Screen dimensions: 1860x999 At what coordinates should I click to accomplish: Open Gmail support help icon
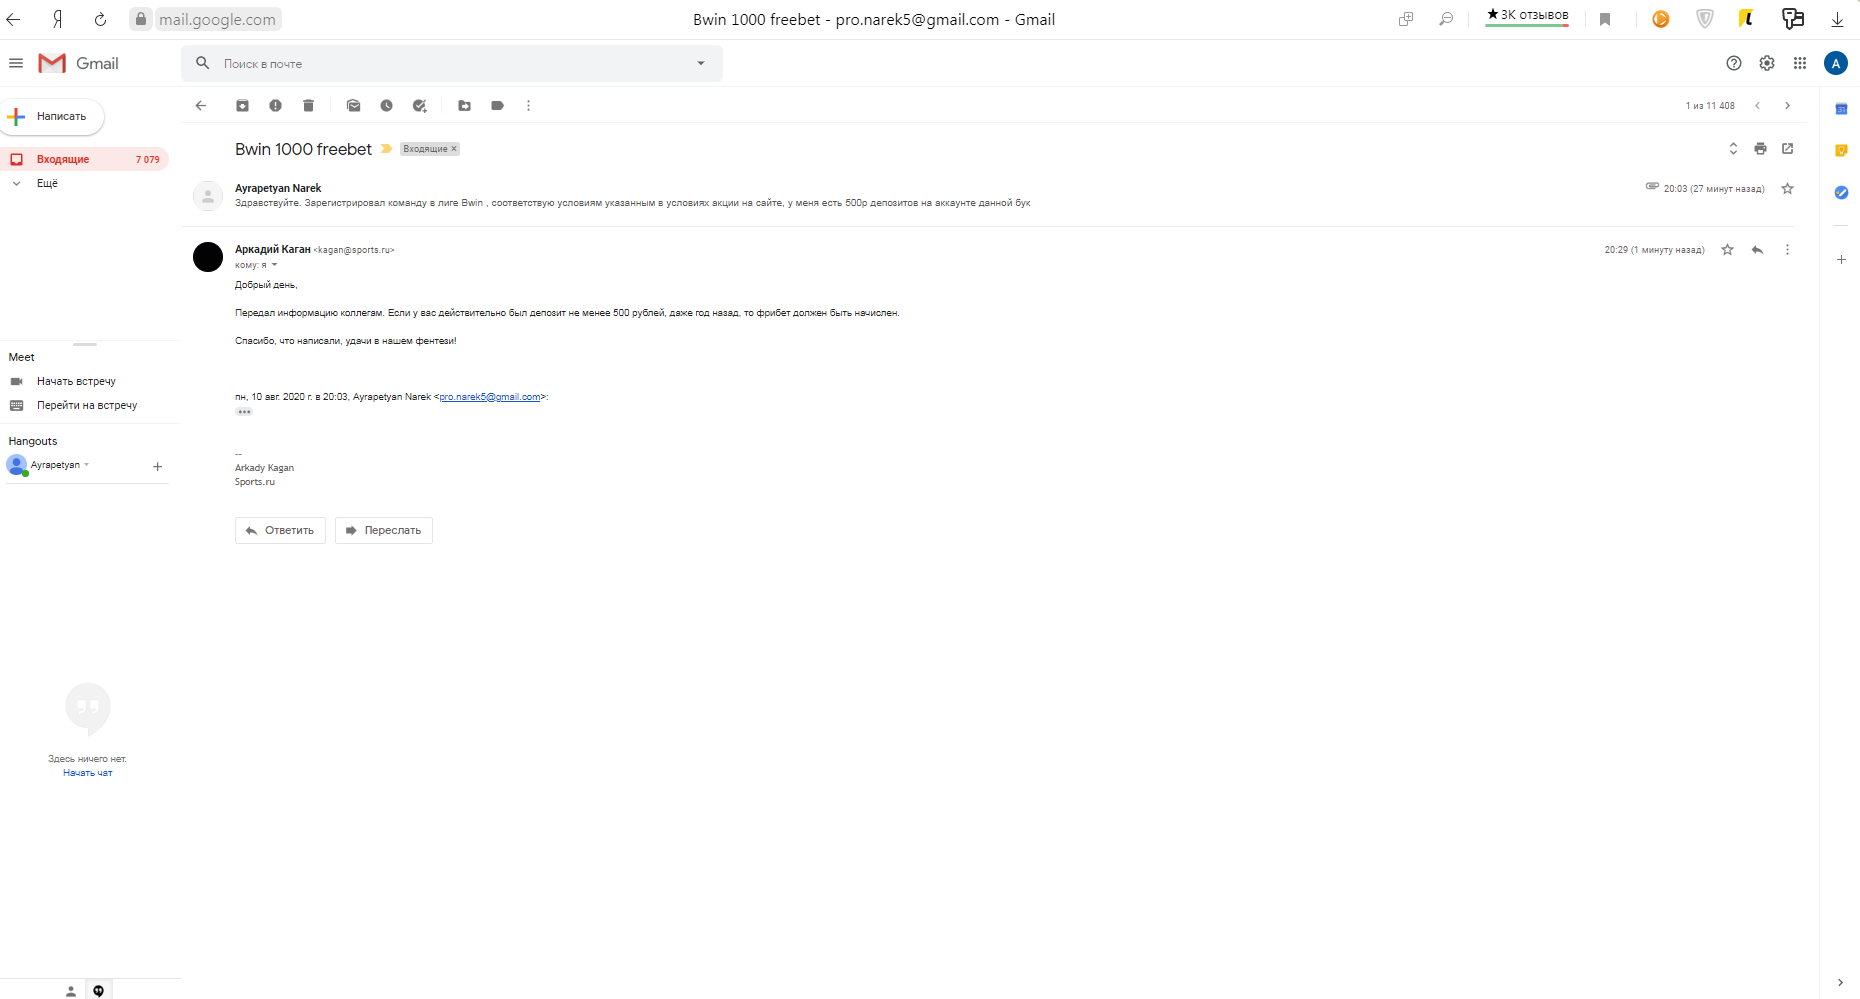coord(1734,63)
